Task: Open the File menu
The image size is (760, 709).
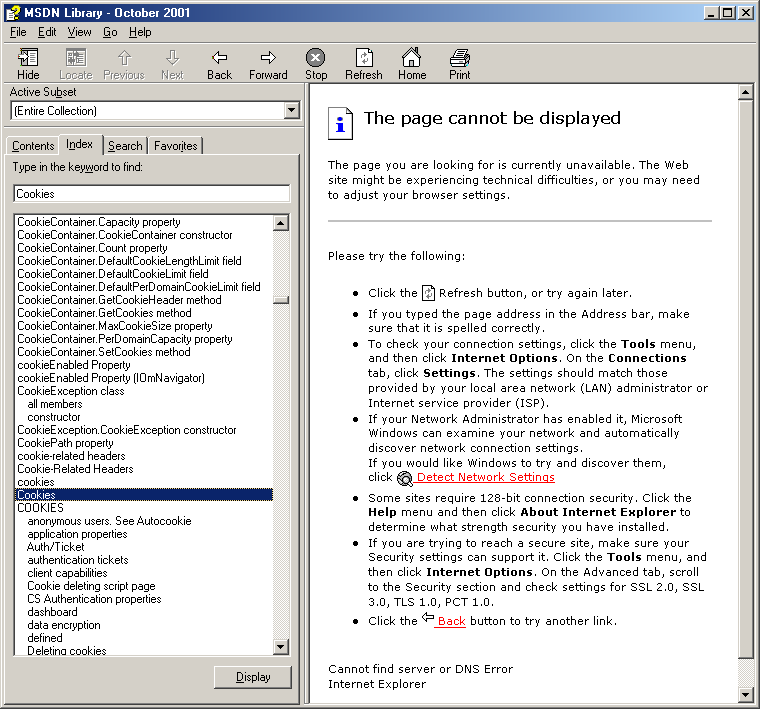Action: (18, 32)
